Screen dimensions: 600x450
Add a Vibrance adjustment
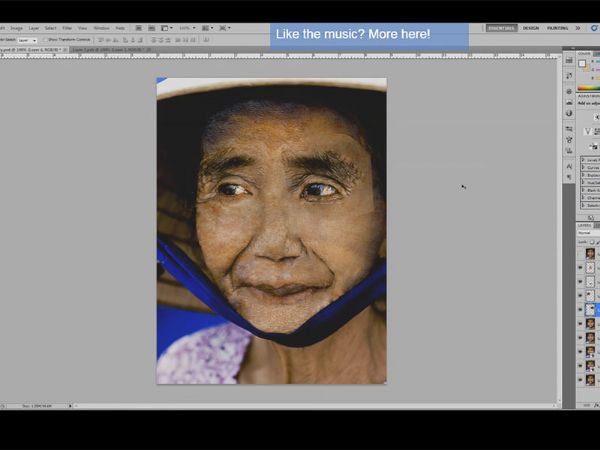tap(588, 132)
